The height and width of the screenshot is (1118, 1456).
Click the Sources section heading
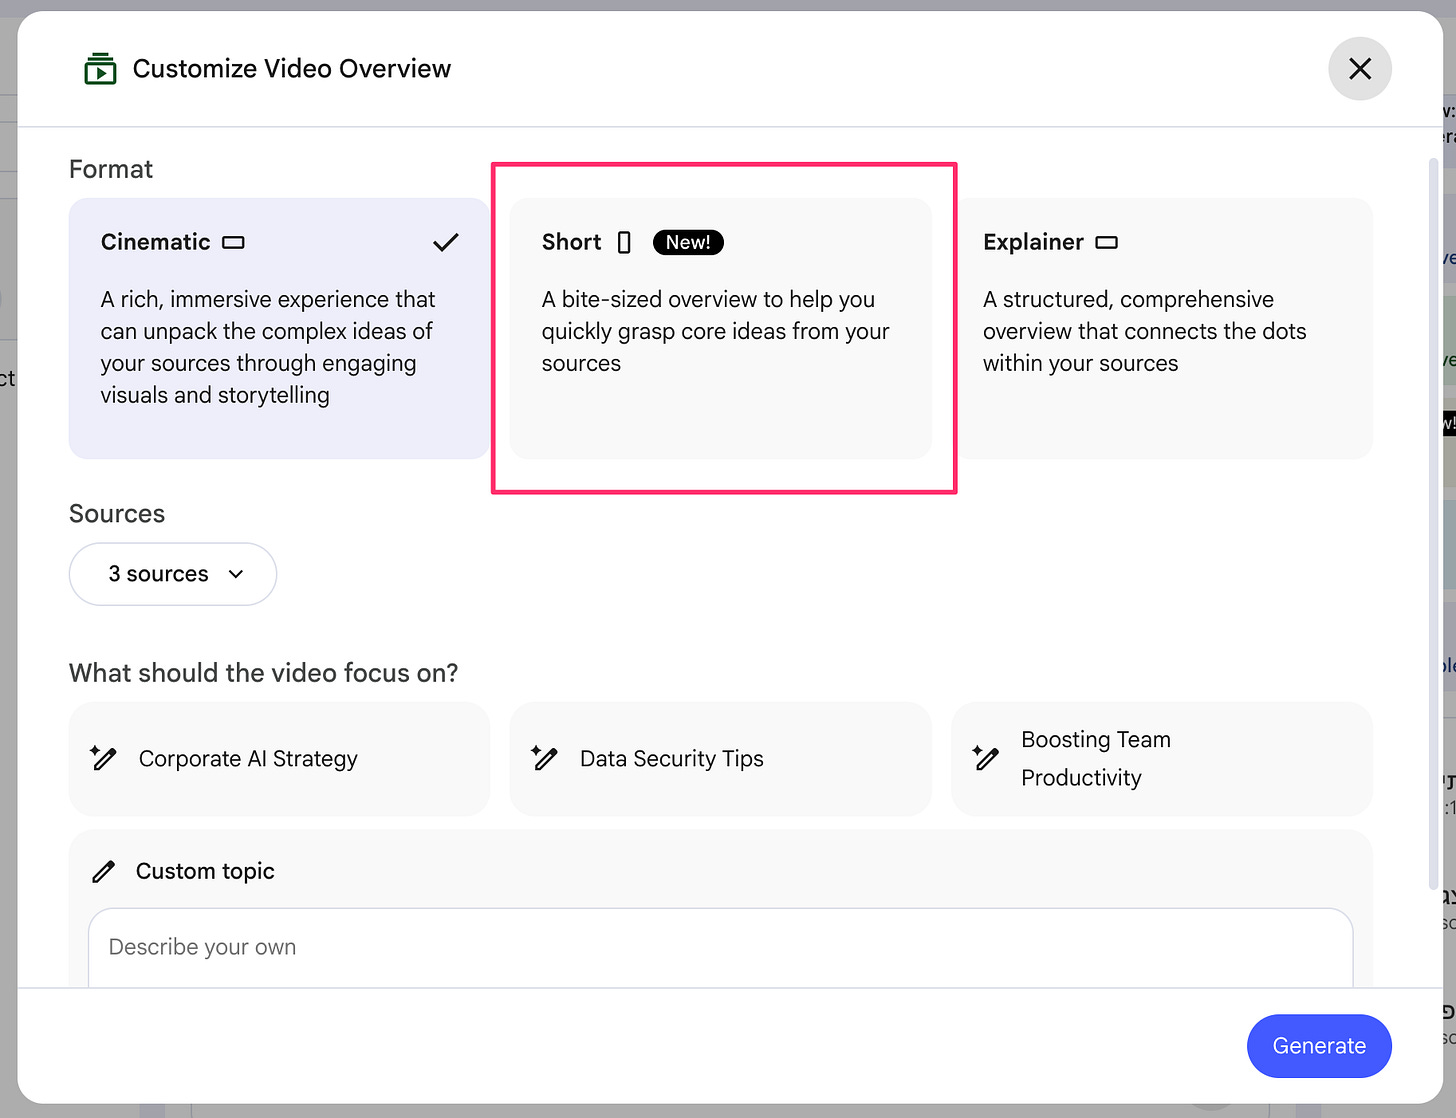117,514
